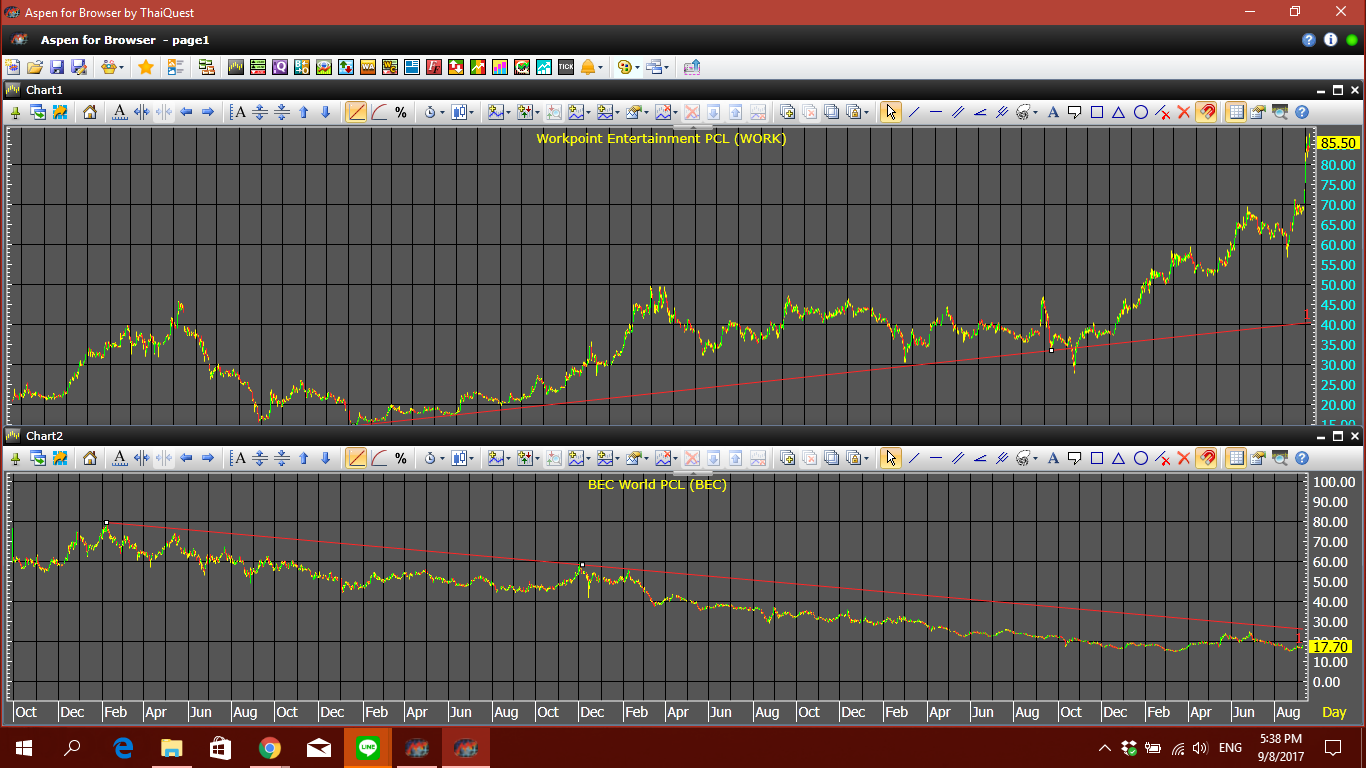Image resolution: width=1366 pixels, height=768 pixels.
Task: Click the red FF icon in main toolbar
Action: (434, 67)
